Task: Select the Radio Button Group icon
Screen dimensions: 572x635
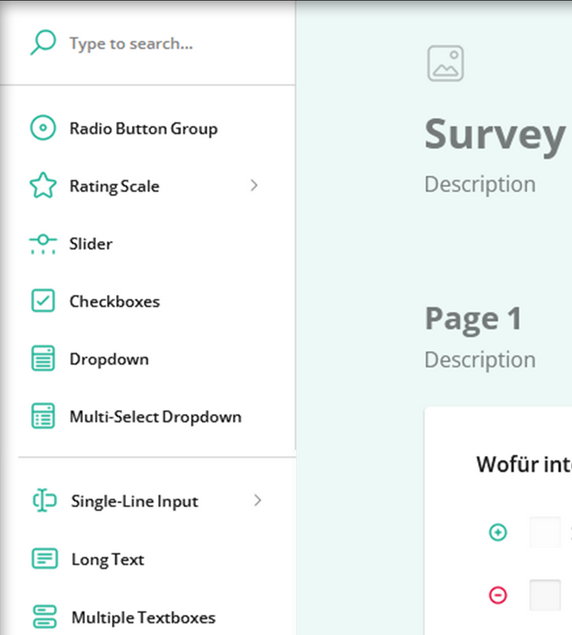Action: [x=43, y=128]
